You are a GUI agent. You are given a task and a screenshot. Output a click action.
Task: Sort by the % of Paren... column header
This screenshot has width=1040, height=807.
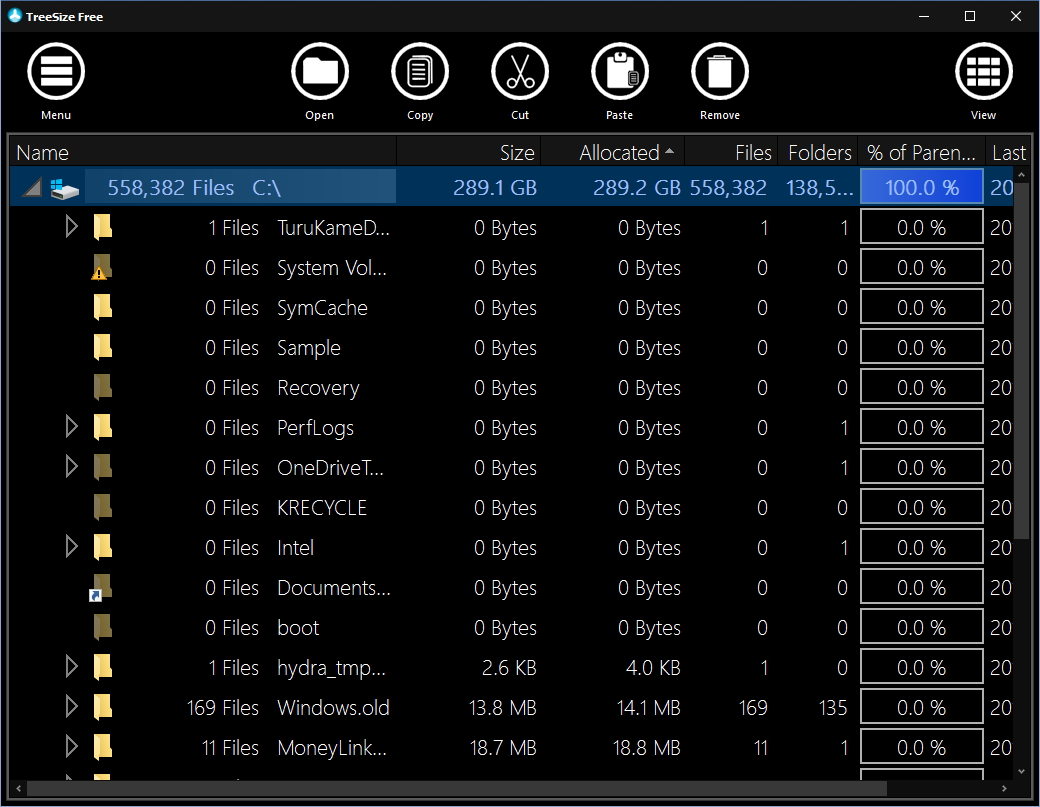[x=921, y=153]
